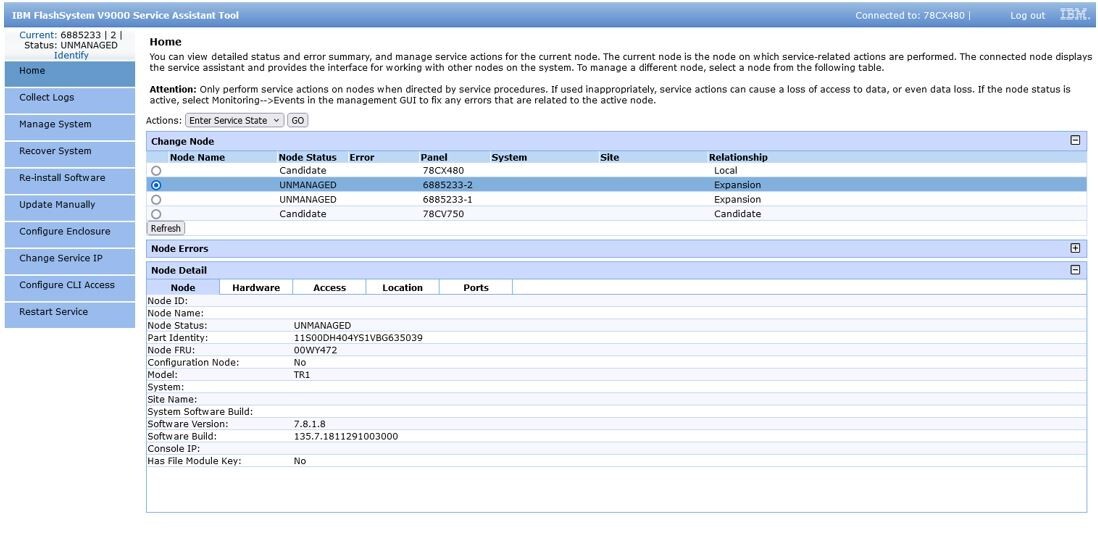Click Software Version value 7.8.1.8
This screenshot has height=540, width=1098.
pos(310,424)
